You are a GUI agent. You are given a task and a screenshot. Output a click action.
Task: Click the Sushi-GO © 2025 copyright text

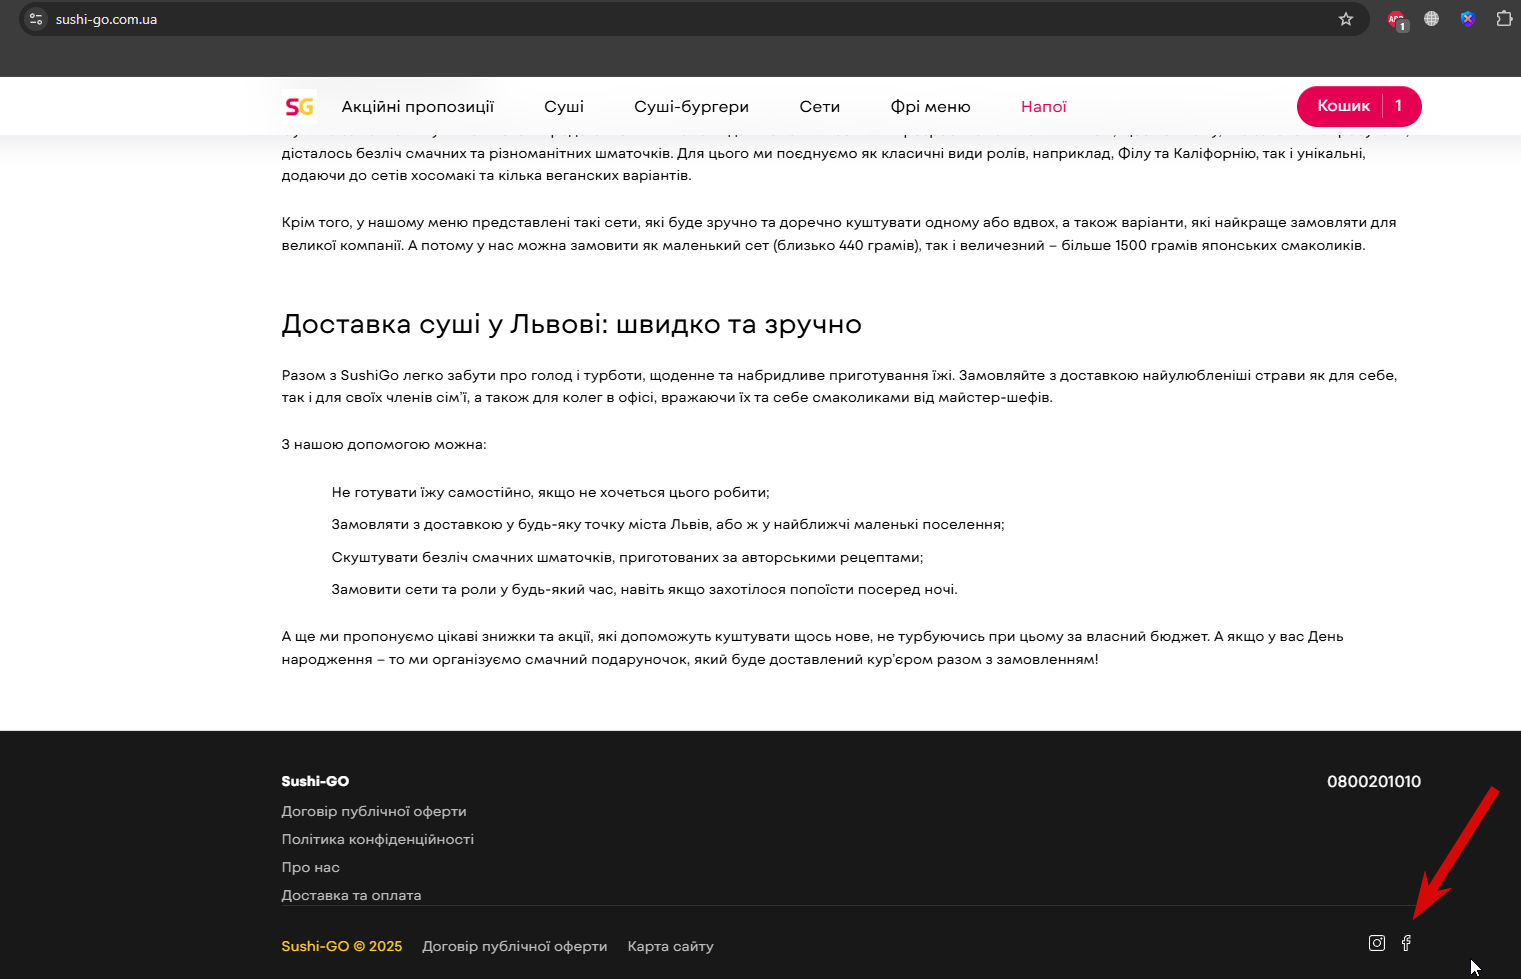342,946
